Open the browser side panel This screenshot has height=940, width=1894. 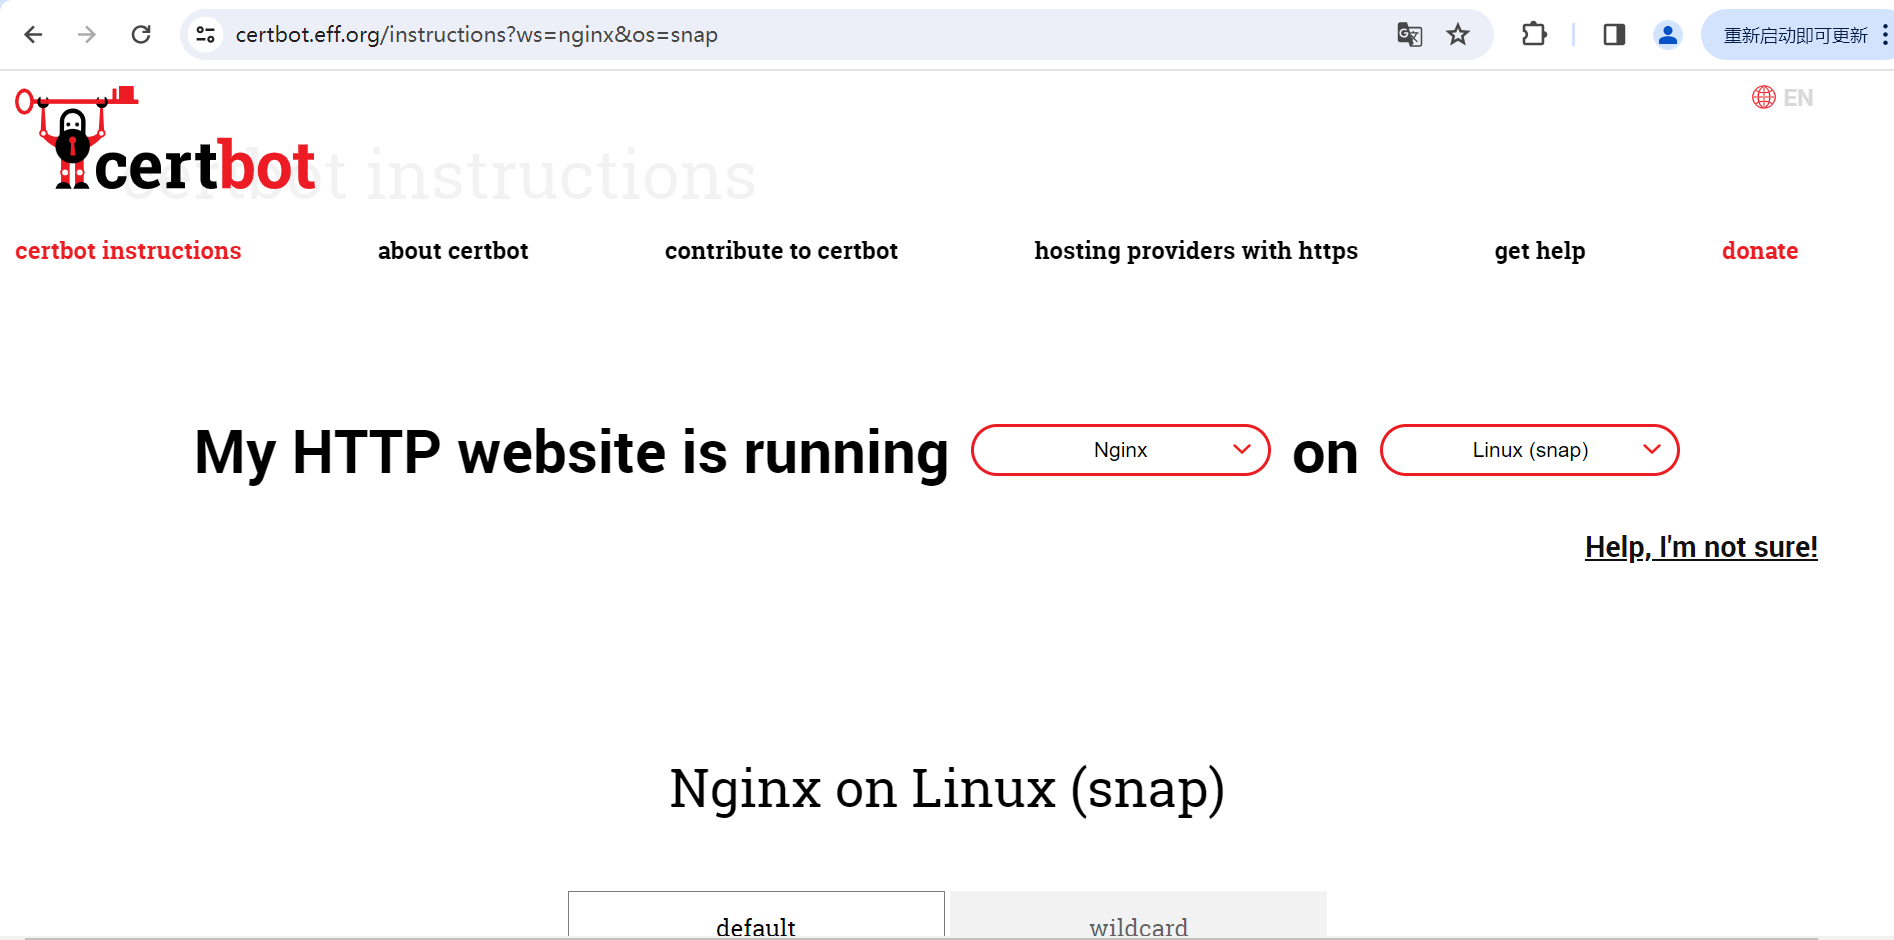click(x=1614, y=35)
